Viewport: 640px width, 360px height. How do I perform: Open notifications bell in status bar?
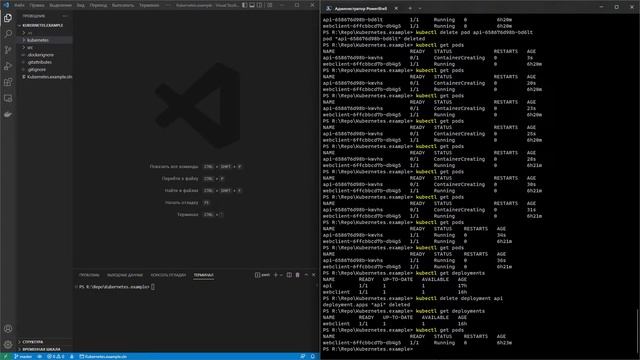click(313, 356)
